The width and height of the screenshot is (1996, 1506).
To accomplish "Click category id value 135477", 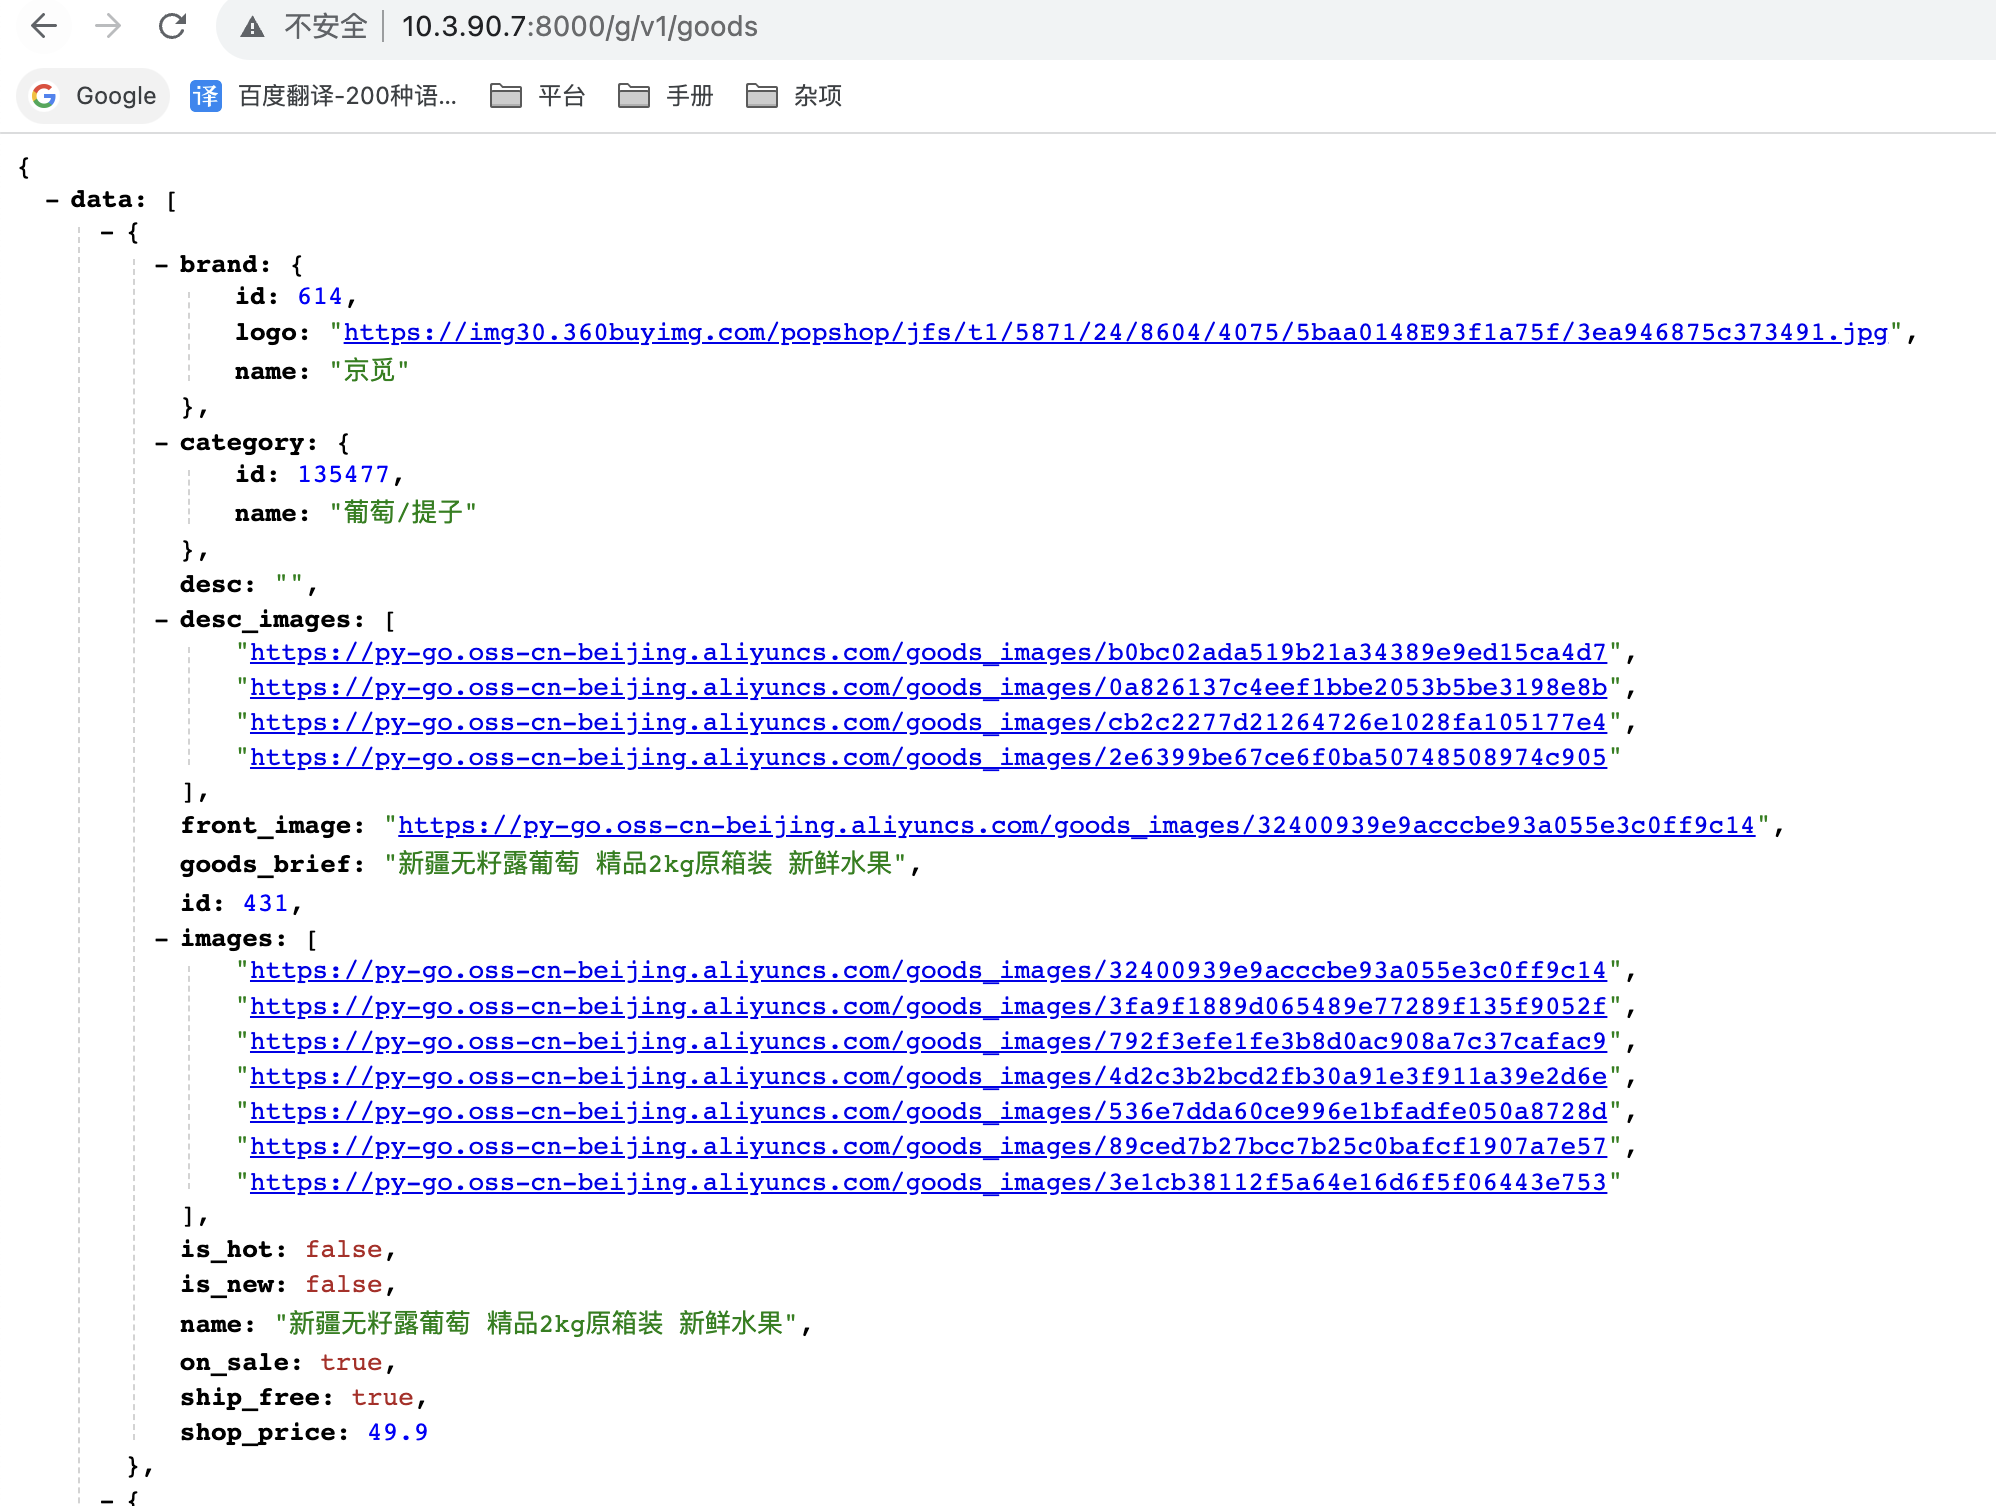I will pyautogui.click(x=343, y=475).
